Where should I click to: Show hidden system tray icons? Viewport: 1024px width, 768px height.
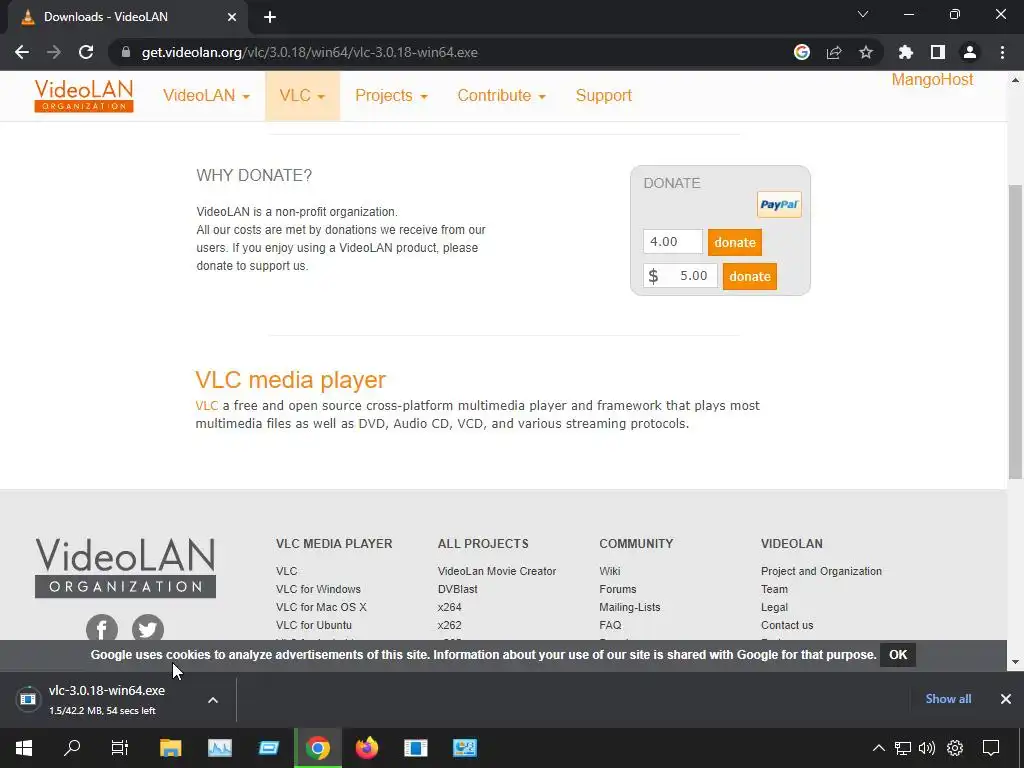point(878,748)
